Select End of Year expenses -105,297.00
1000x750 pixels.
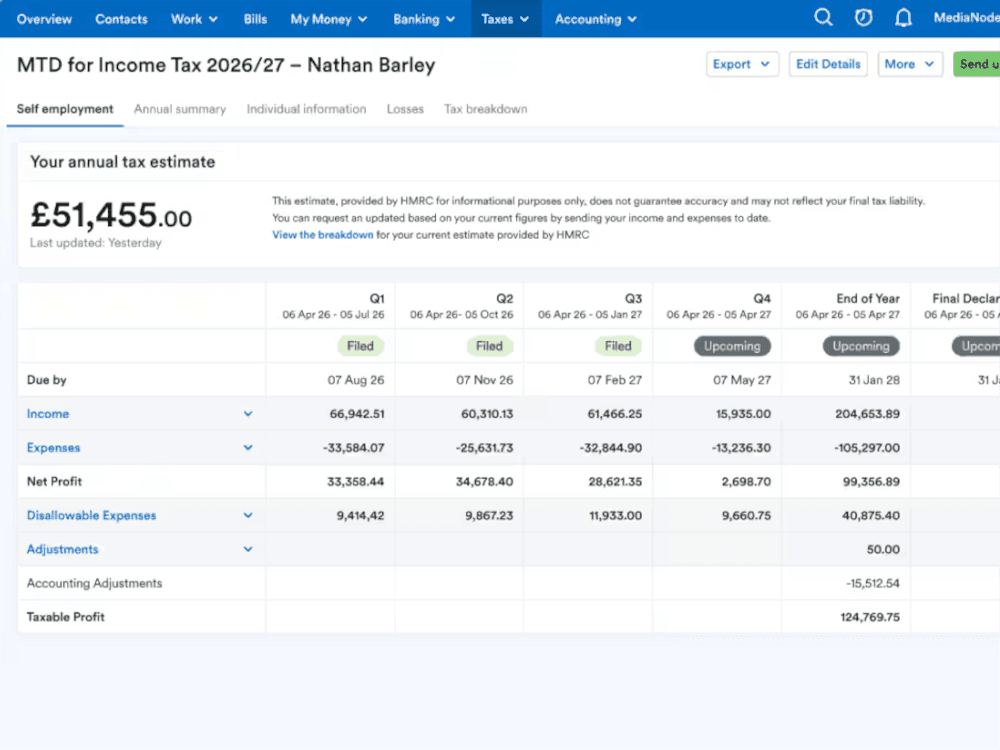pyautogui.click(x=867, y=448)
